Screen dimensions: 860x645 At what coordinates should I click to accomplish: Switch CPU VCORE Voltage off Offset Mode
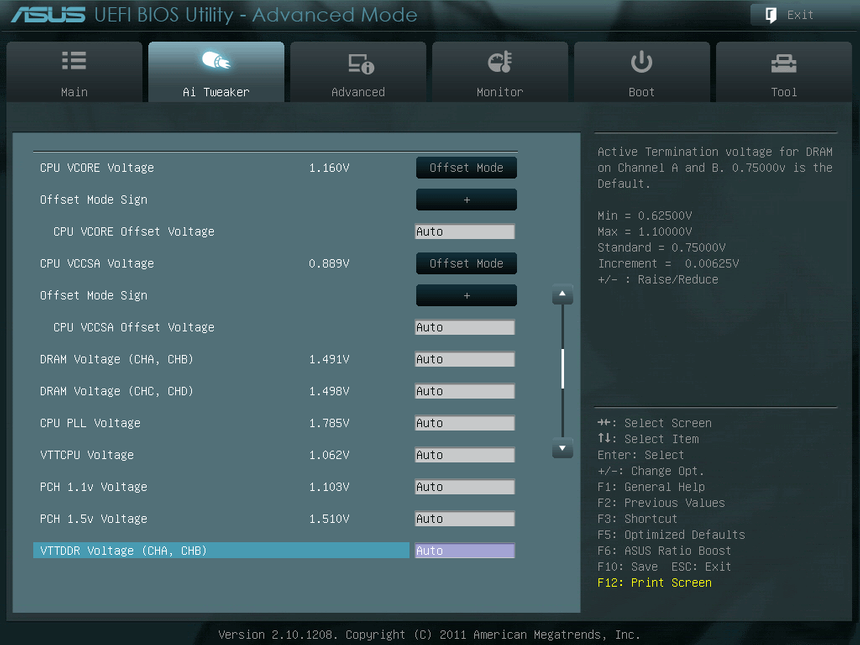pyautogui.click(x=466, y=167)
